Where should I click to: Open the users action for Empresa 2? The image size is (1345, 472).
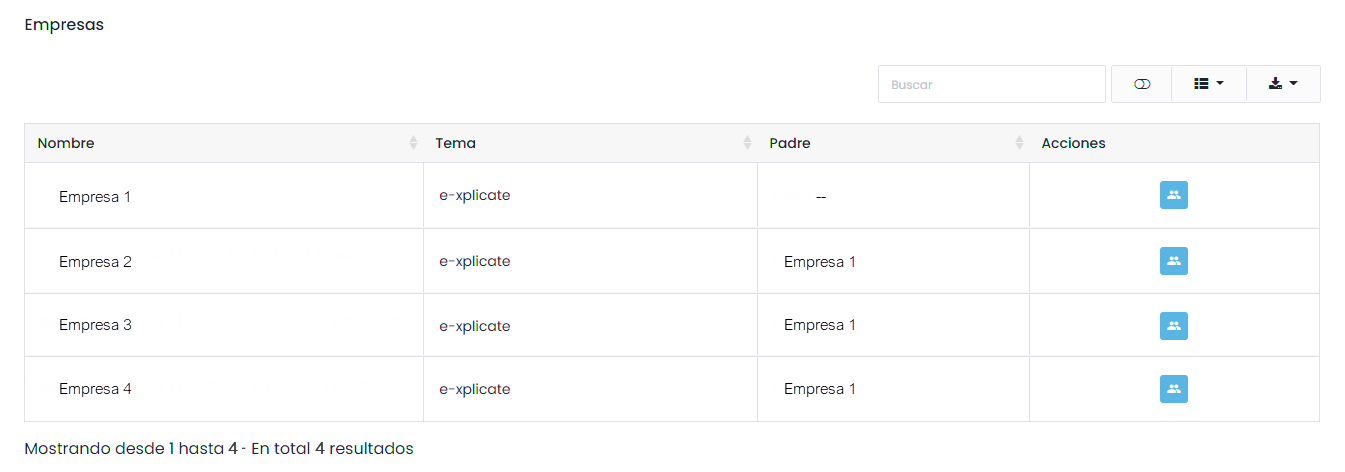1173,261
